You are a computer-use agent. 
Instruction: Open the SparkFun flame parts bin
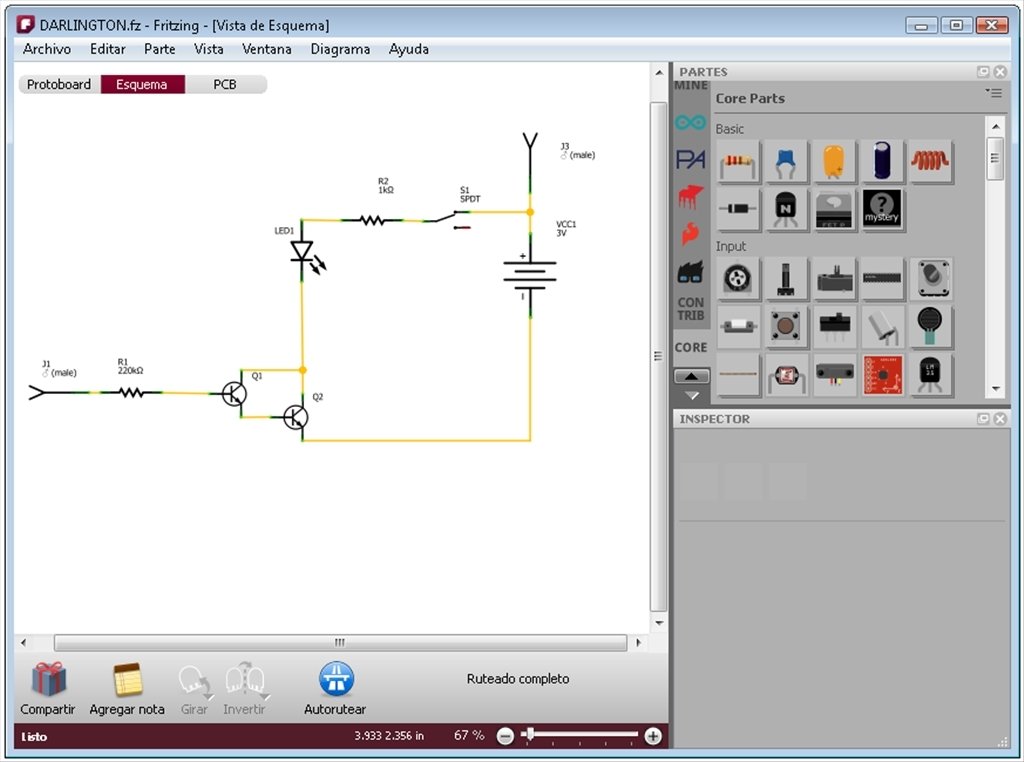[690, 234]
